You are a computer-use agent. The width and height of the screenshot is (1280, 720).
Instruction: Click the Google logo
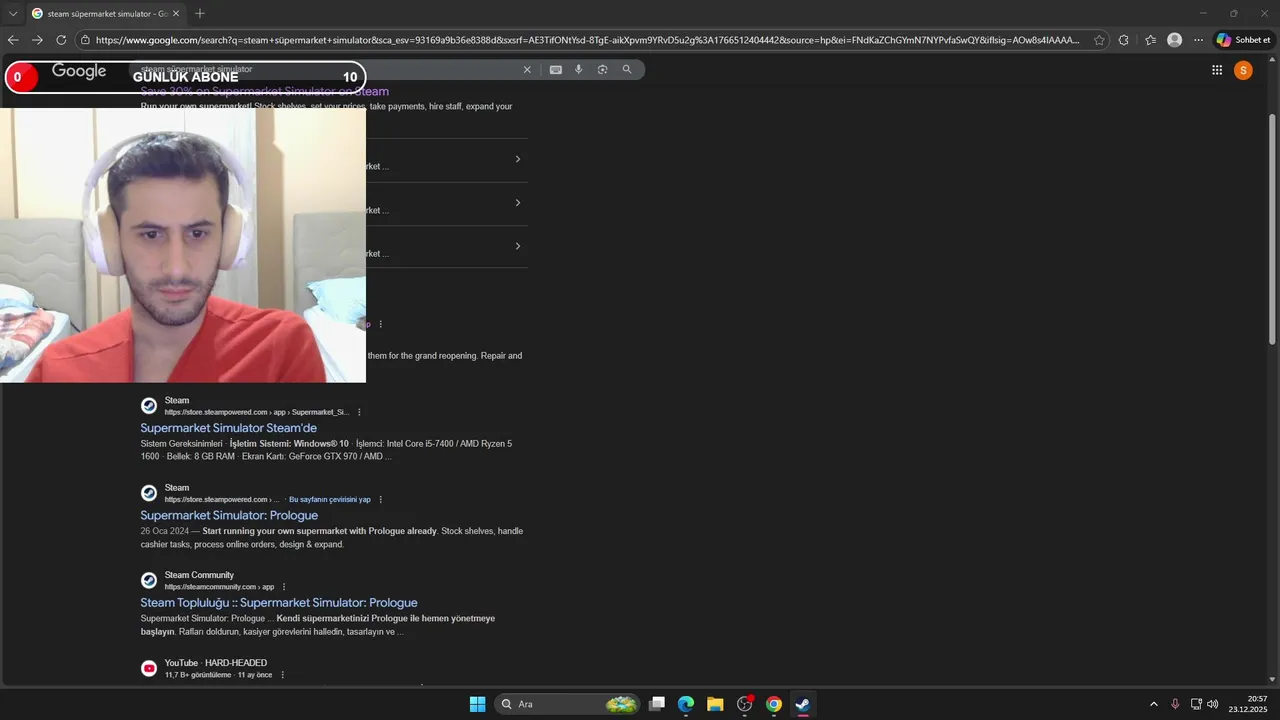pos(79,71)
